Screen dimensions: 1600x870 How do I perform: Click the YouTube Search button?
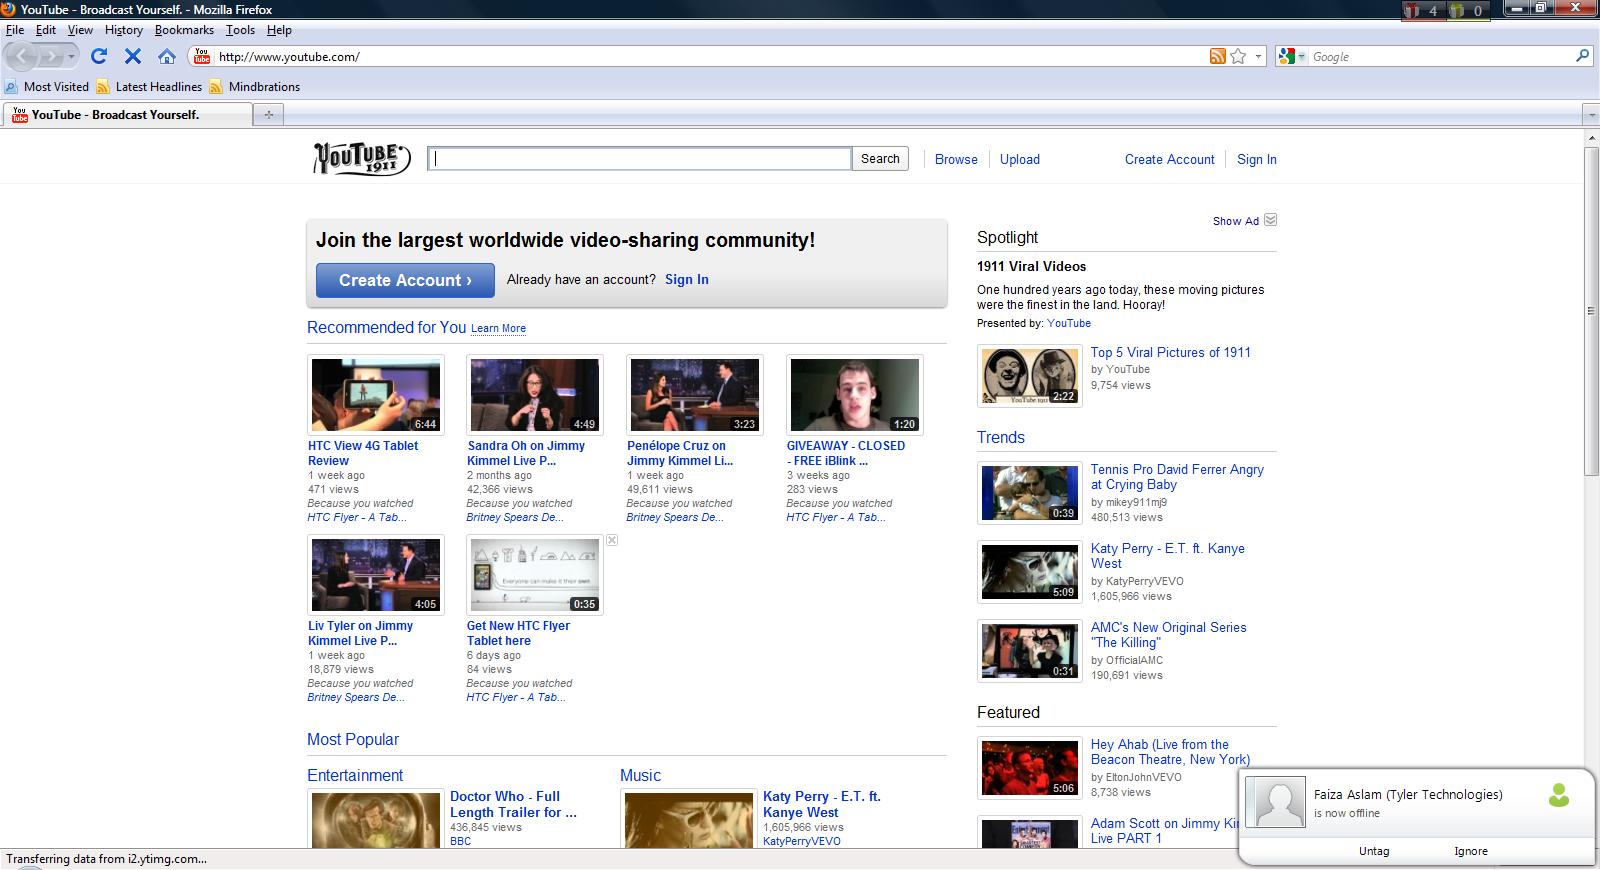pos(880,158)
